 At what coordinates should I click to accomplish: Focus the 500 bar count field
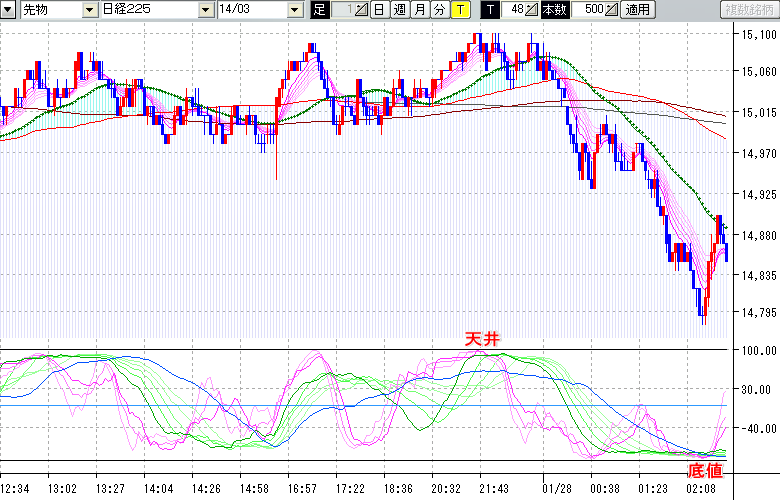590,10
